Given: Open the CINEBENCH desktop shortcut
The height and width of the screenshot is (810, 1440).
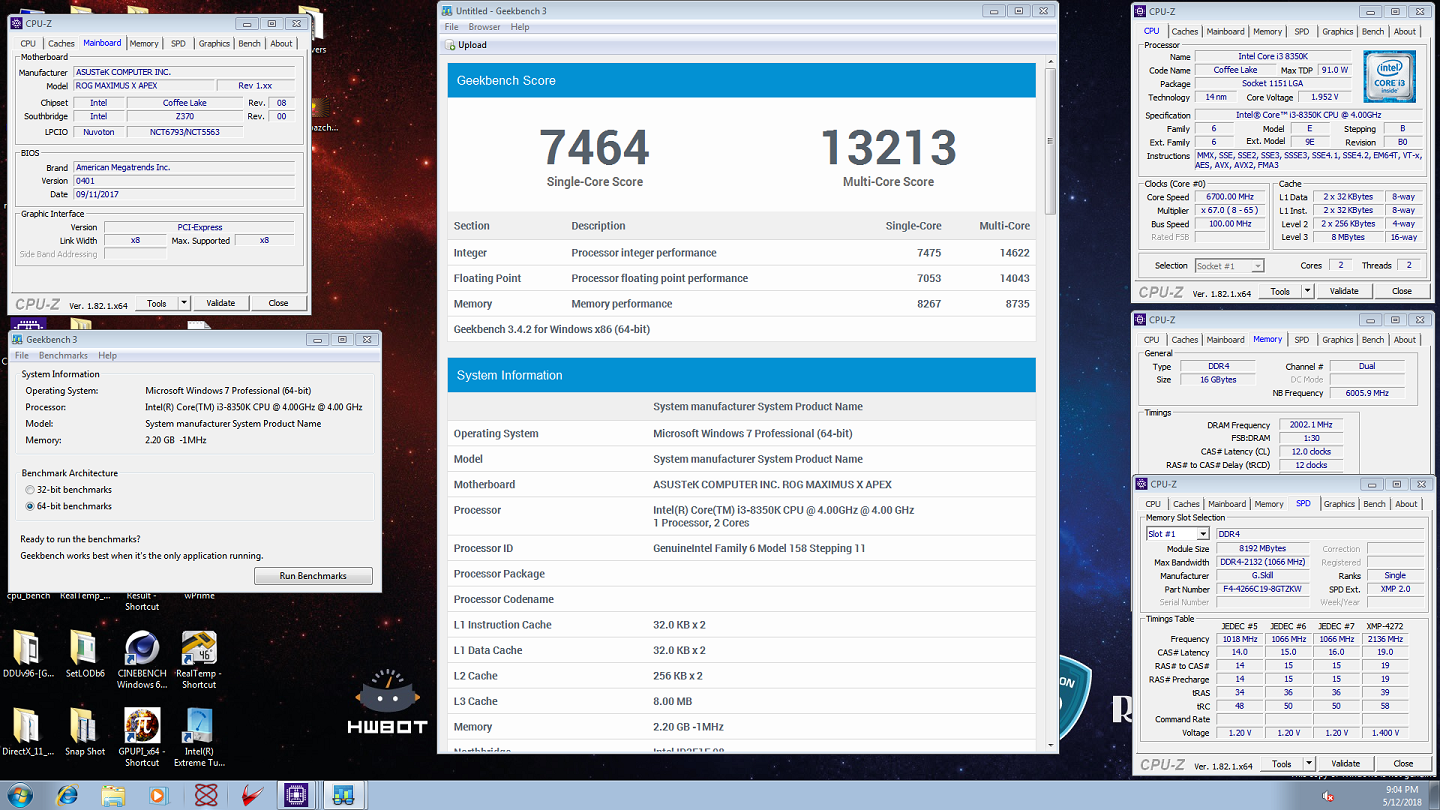Looking at the screenshot, I should pyautogui.click(x=142, y=659).
